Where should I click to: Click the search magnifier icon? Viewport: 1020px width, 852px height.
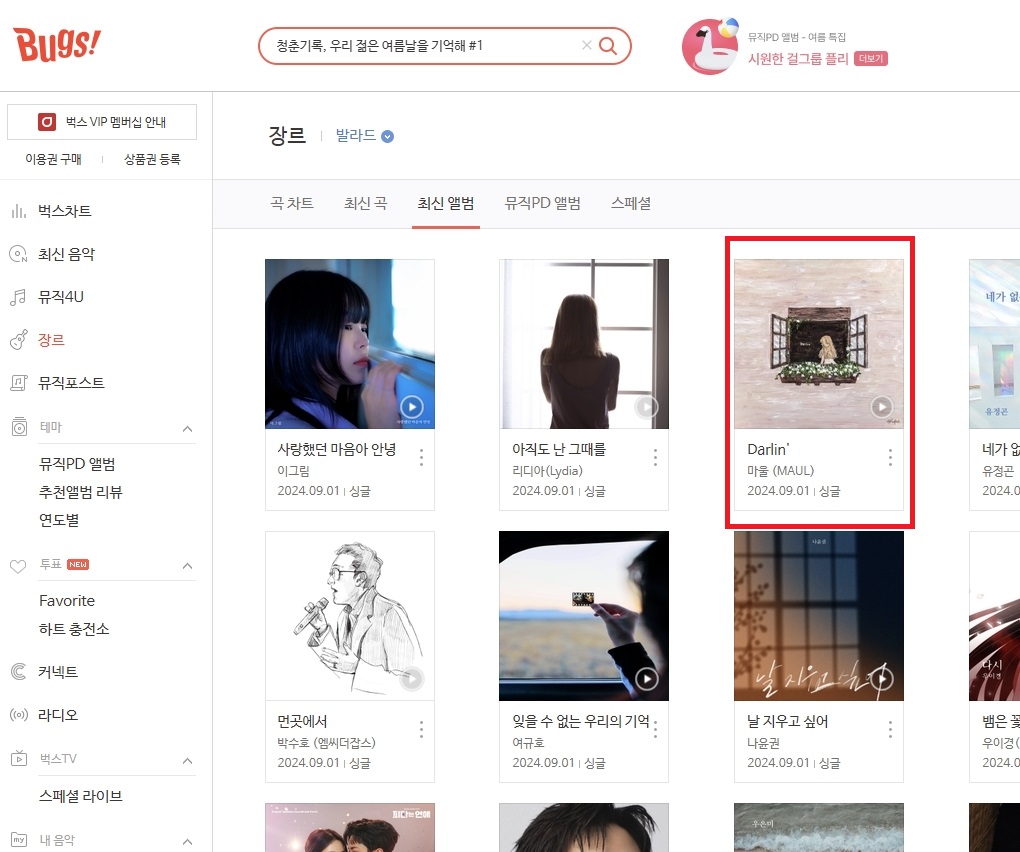point(608,46)
